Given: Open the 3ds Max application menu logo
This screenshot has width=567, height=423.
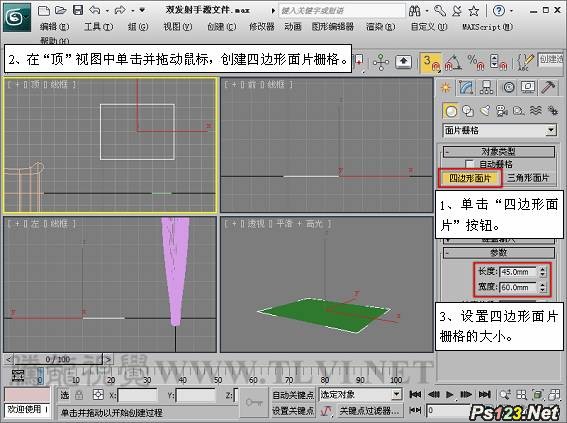Looking at the screenshot, I should [x=17, y=16].
